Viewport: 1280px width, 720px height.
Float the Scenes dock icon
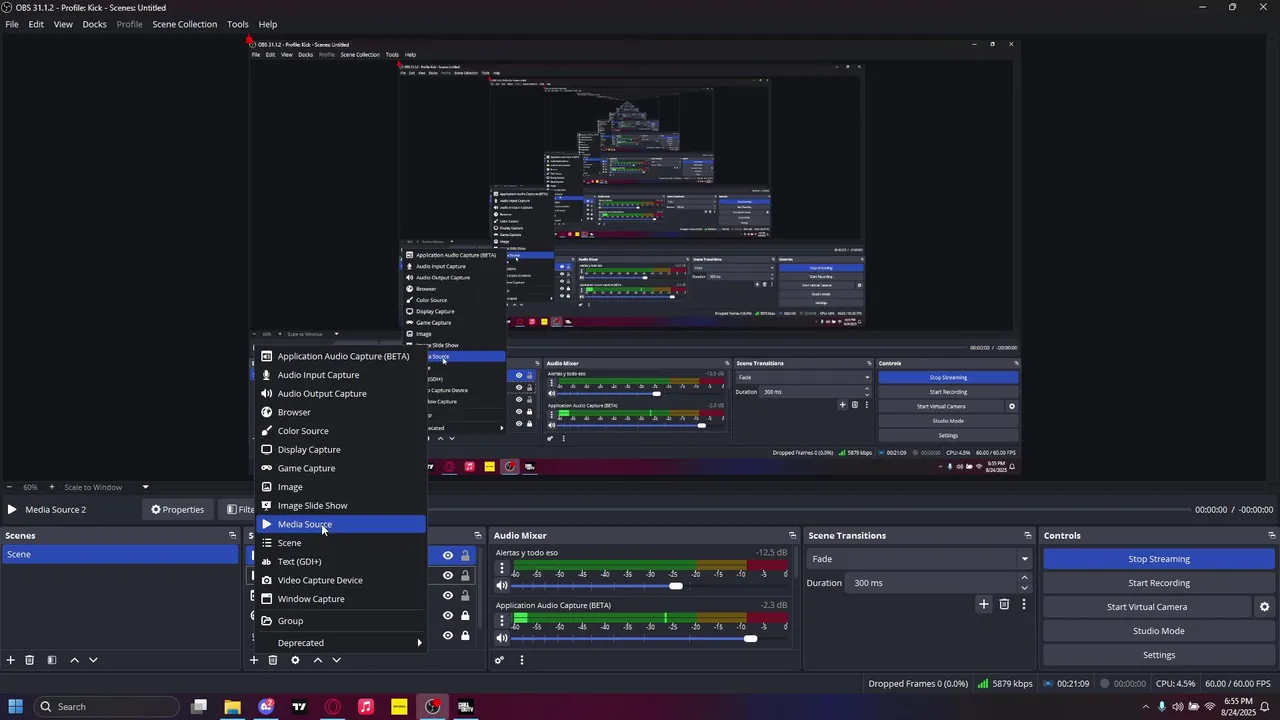233,536
